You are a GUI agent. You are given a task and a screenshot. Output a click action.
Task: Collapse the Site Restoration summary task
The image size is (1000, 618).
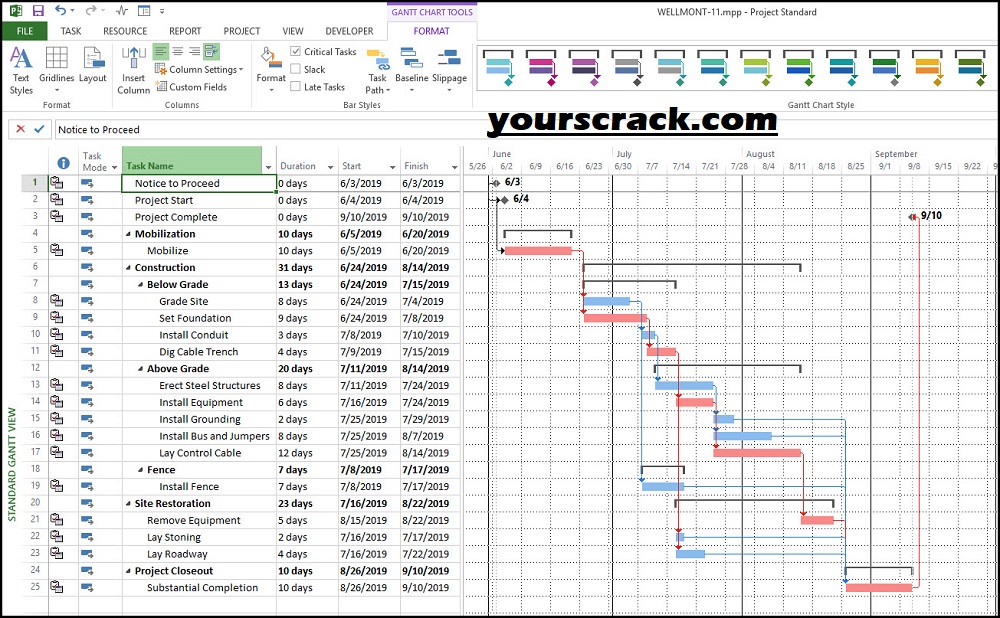[128, 504]
